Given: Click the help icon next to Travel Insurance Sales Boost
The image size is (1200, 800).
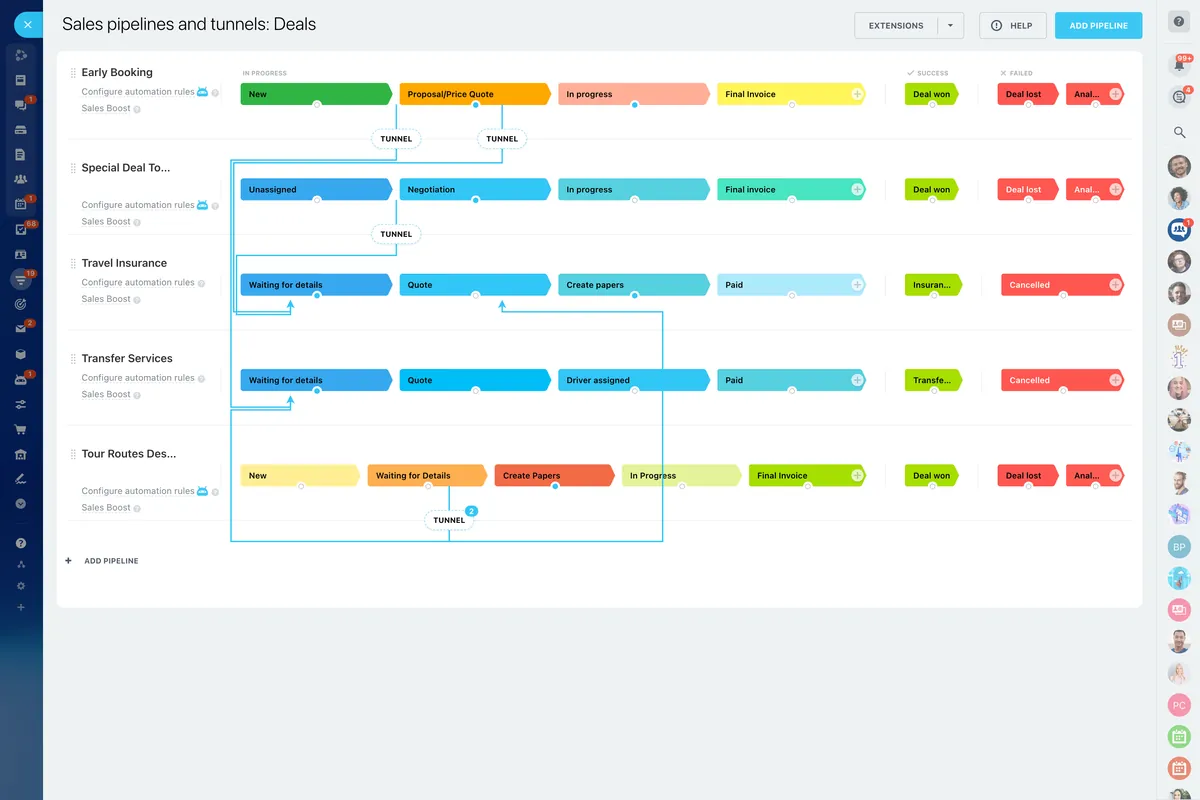Looking at the screenshot, I should [137, 299].
